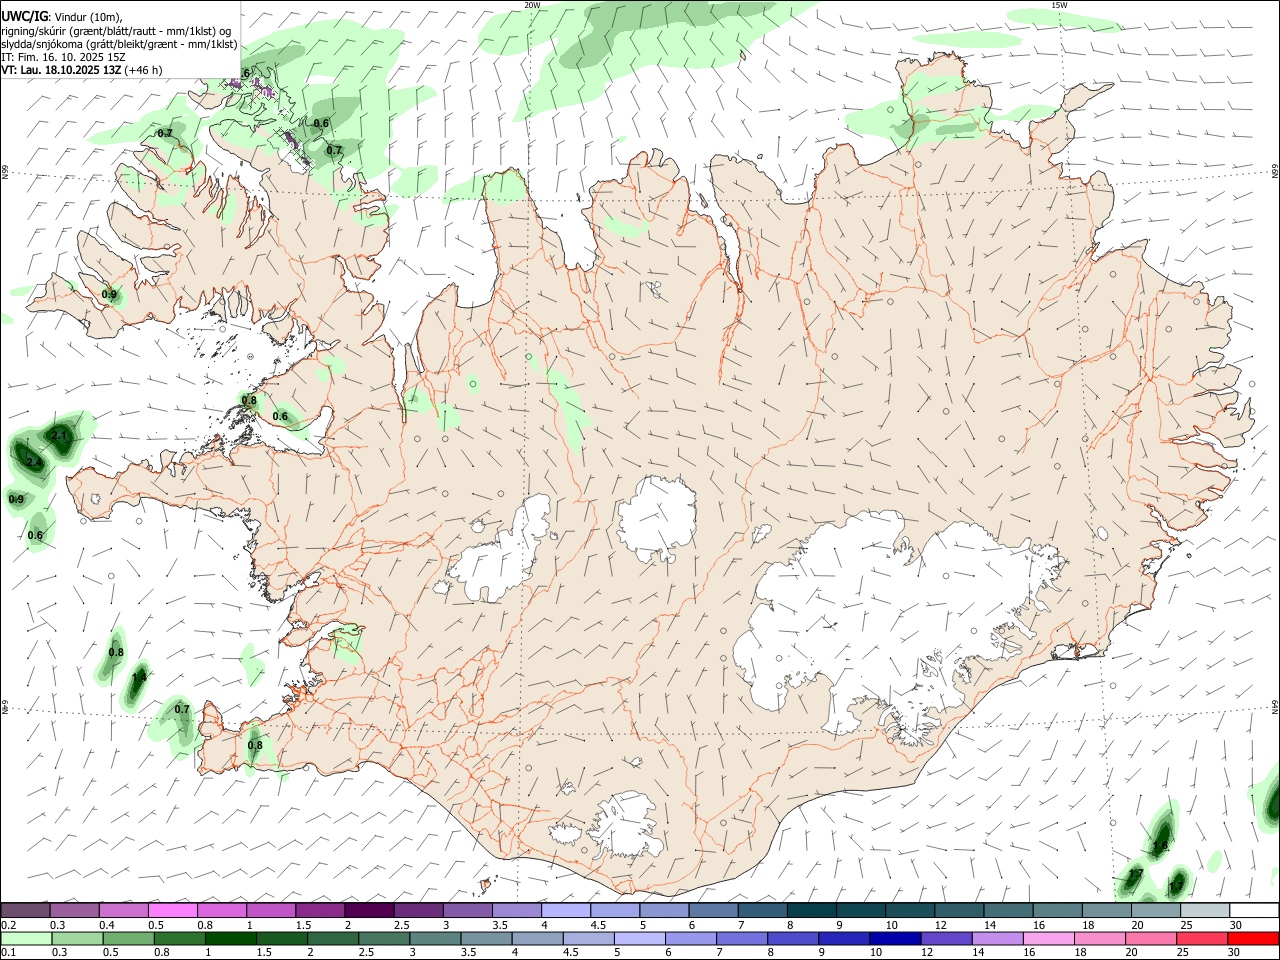Pick the white 30 snow legend swatch
This screenshot has width=1280, height=960.
coord(1253,910)
